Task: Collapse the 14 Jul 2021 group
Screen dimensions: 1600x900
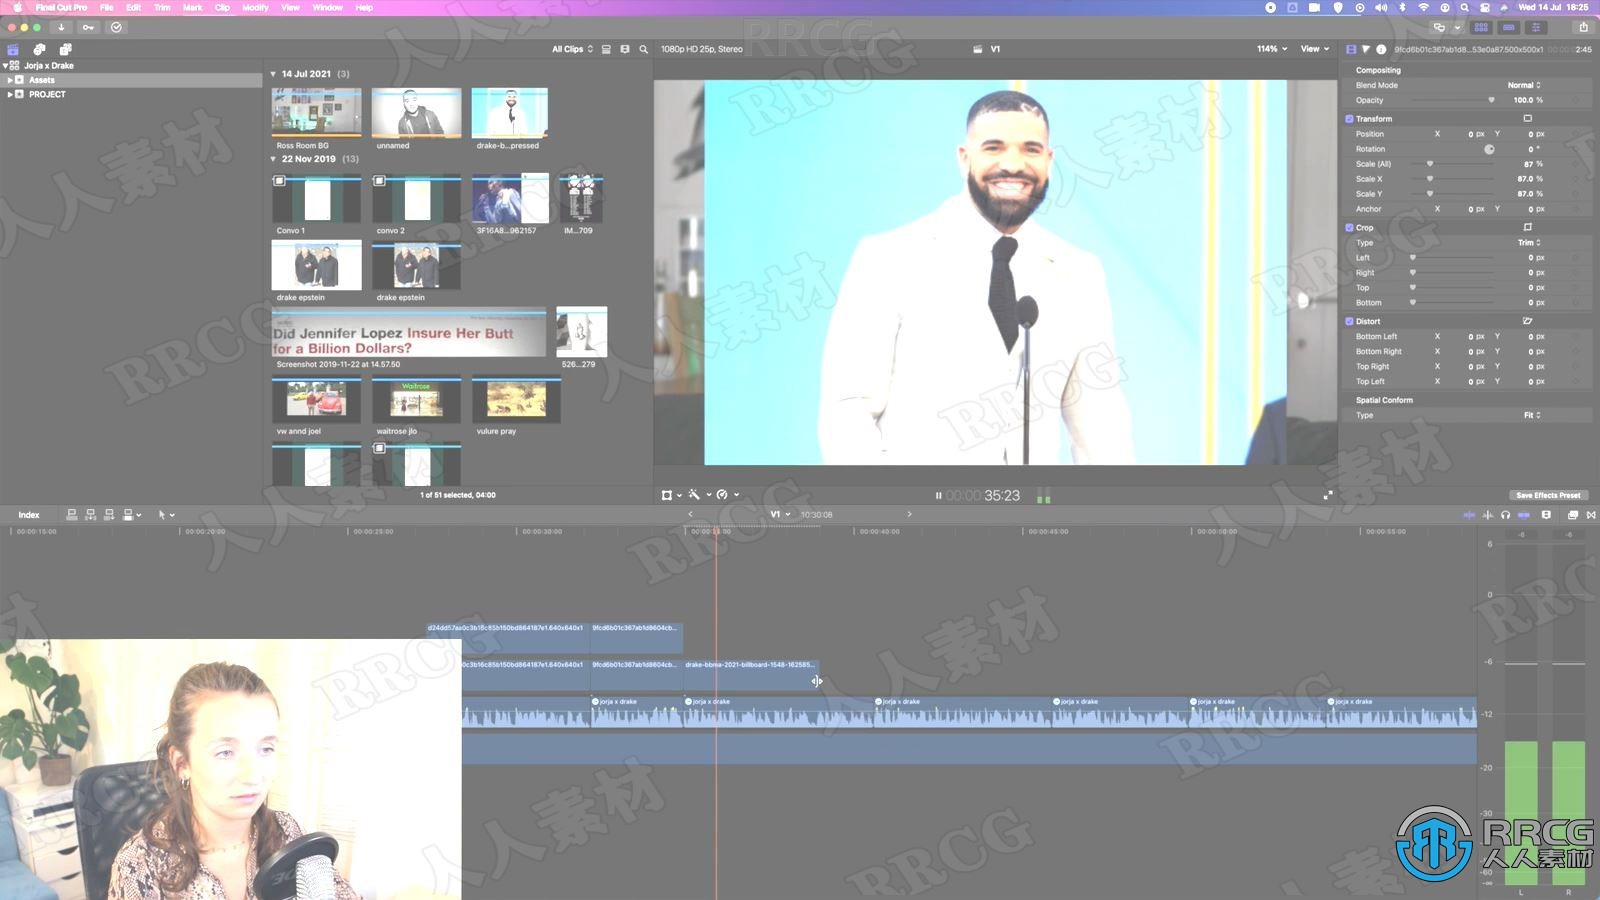Action: (x=273, y=74)
